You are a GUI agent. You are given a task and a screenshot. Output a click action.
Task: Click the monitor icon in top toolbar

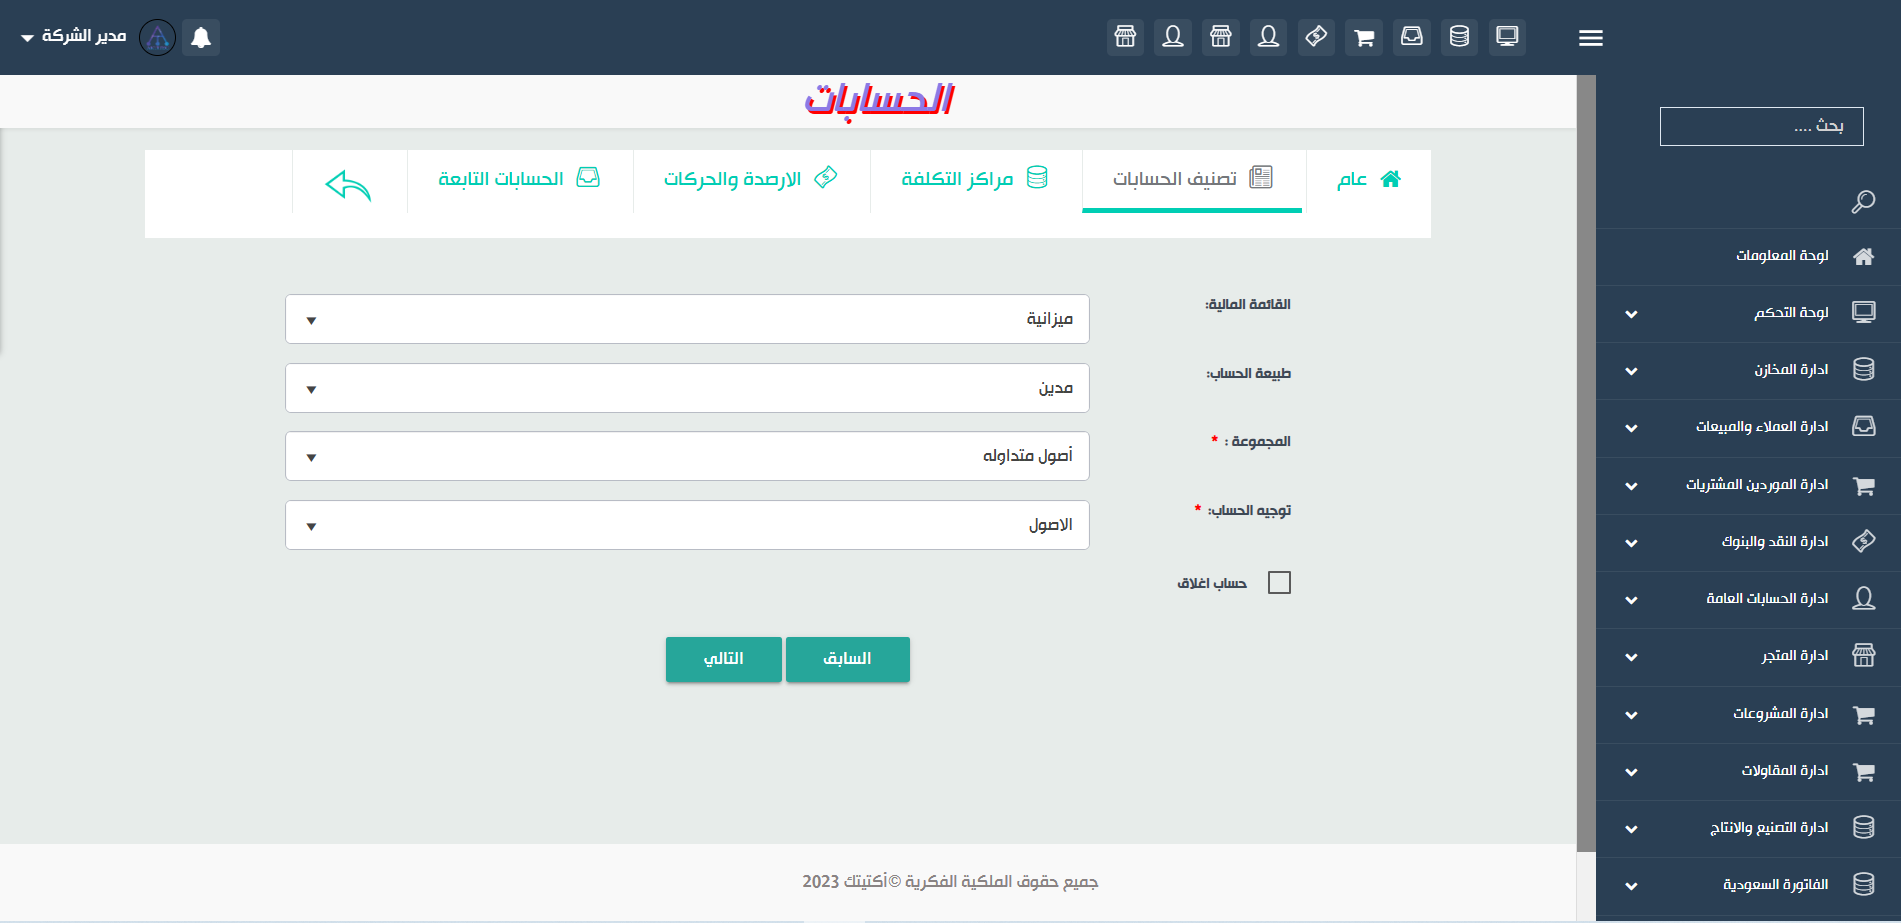(1507, 37)
